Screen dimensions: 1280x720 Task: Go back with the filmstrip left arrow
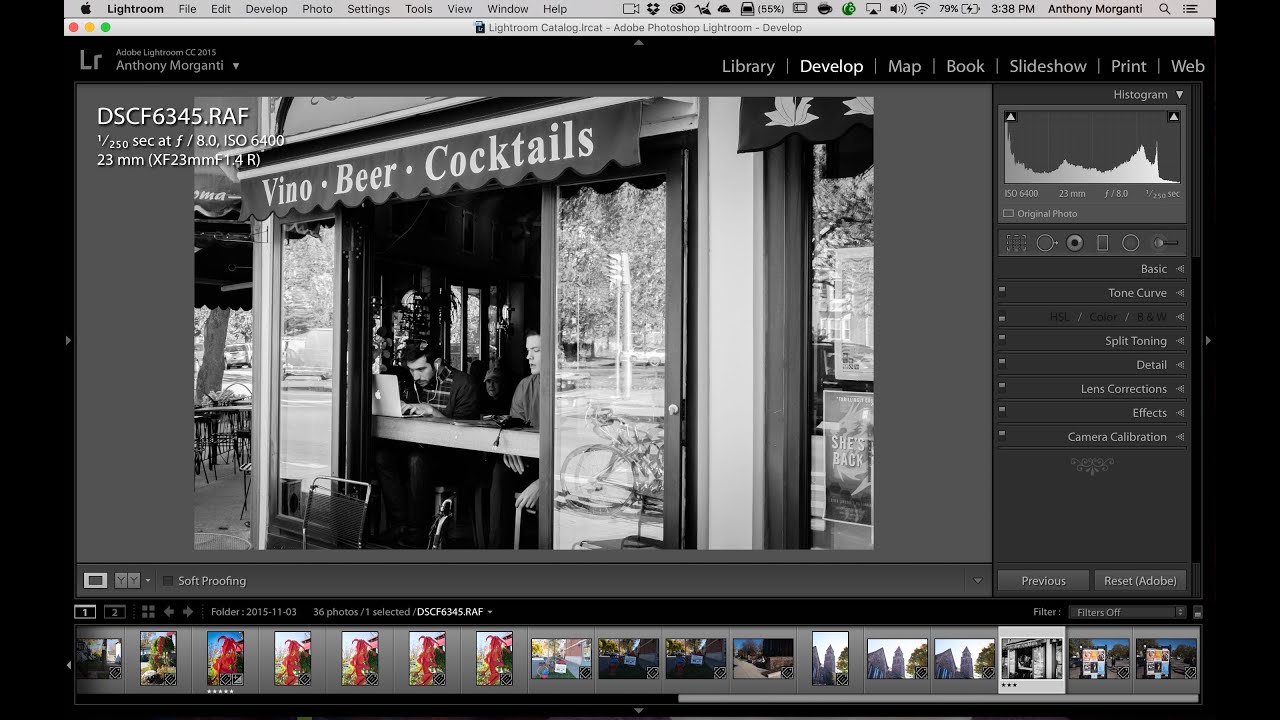click(x=168, y=612)
